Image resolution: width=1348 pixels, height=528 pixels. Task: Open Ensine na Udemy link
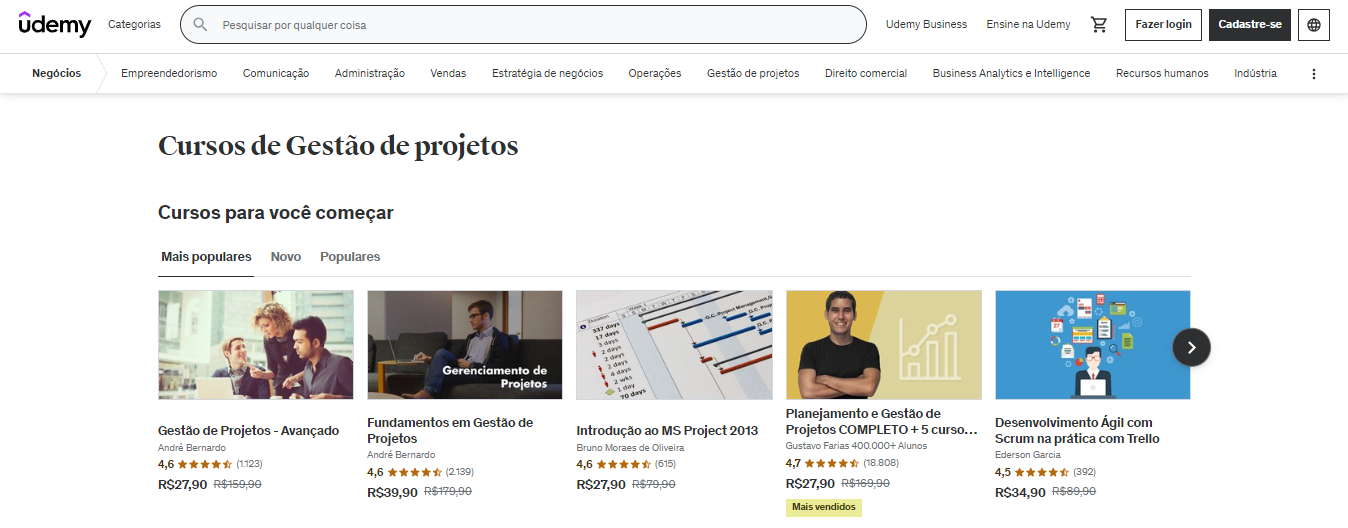coord(1028,24)
